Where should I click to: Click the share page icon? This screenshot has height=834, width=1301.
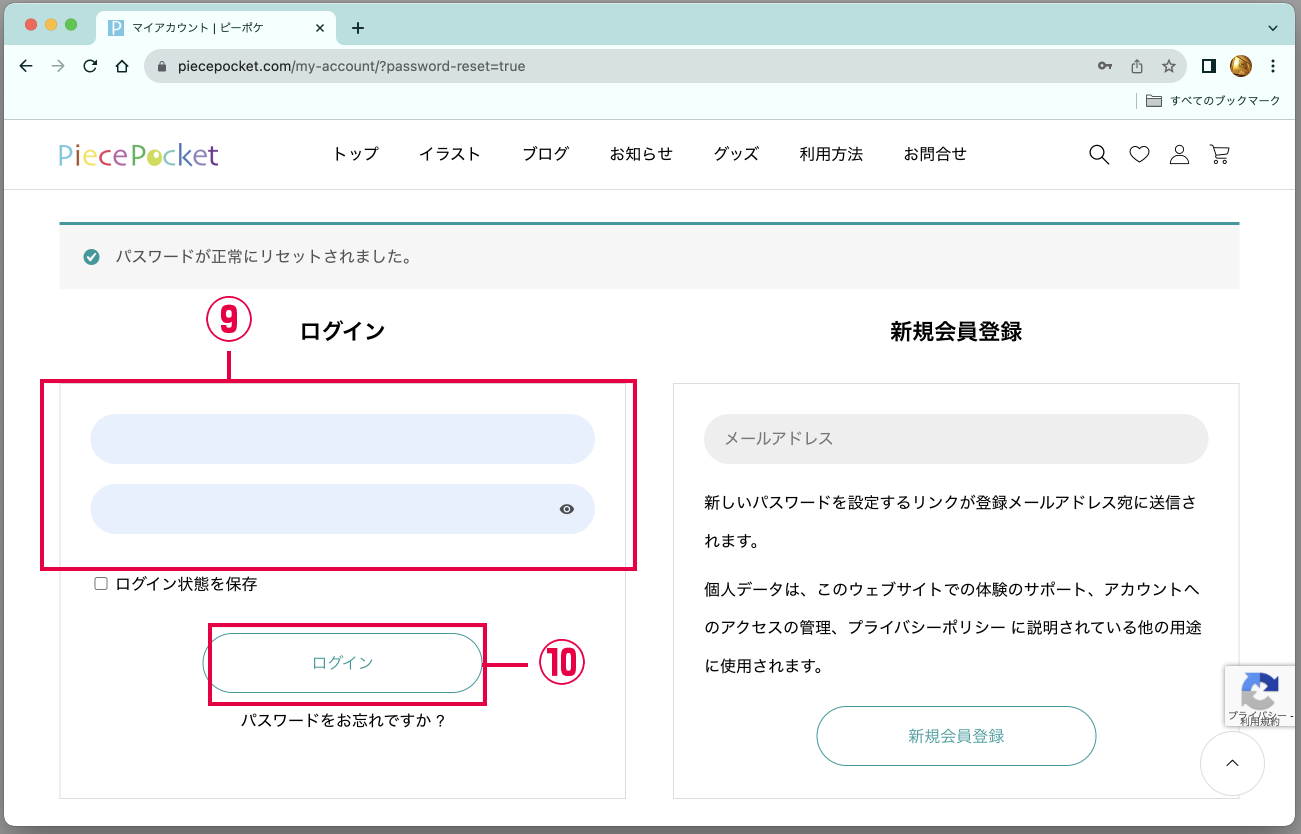[1137, 66]
